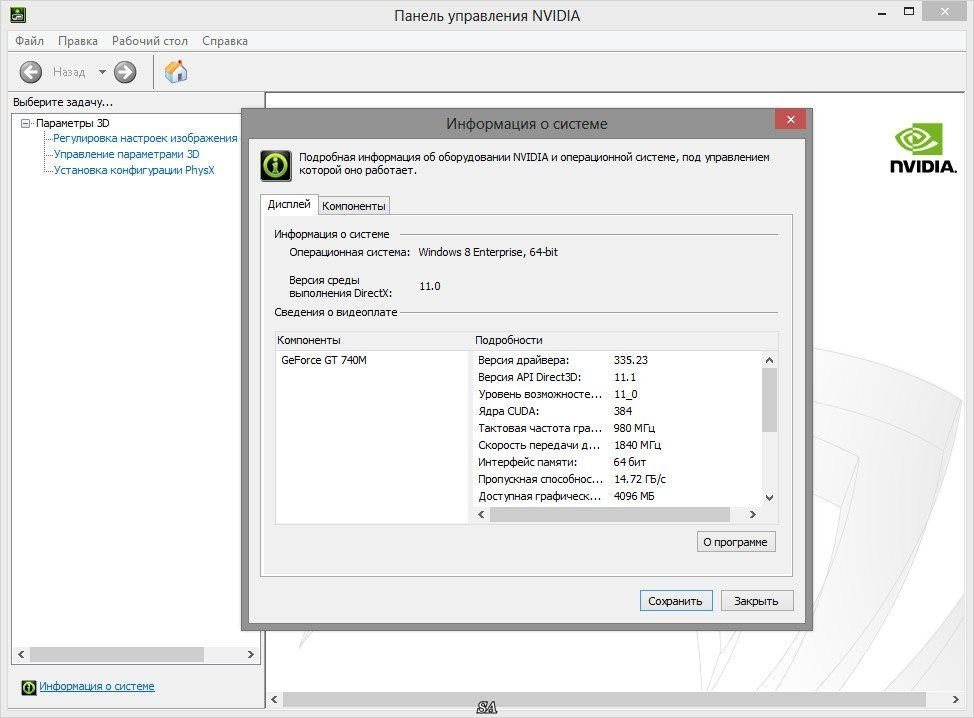
Task: Click right arrow of main window bottom scrollbar
Action: (x=955, y=699)
